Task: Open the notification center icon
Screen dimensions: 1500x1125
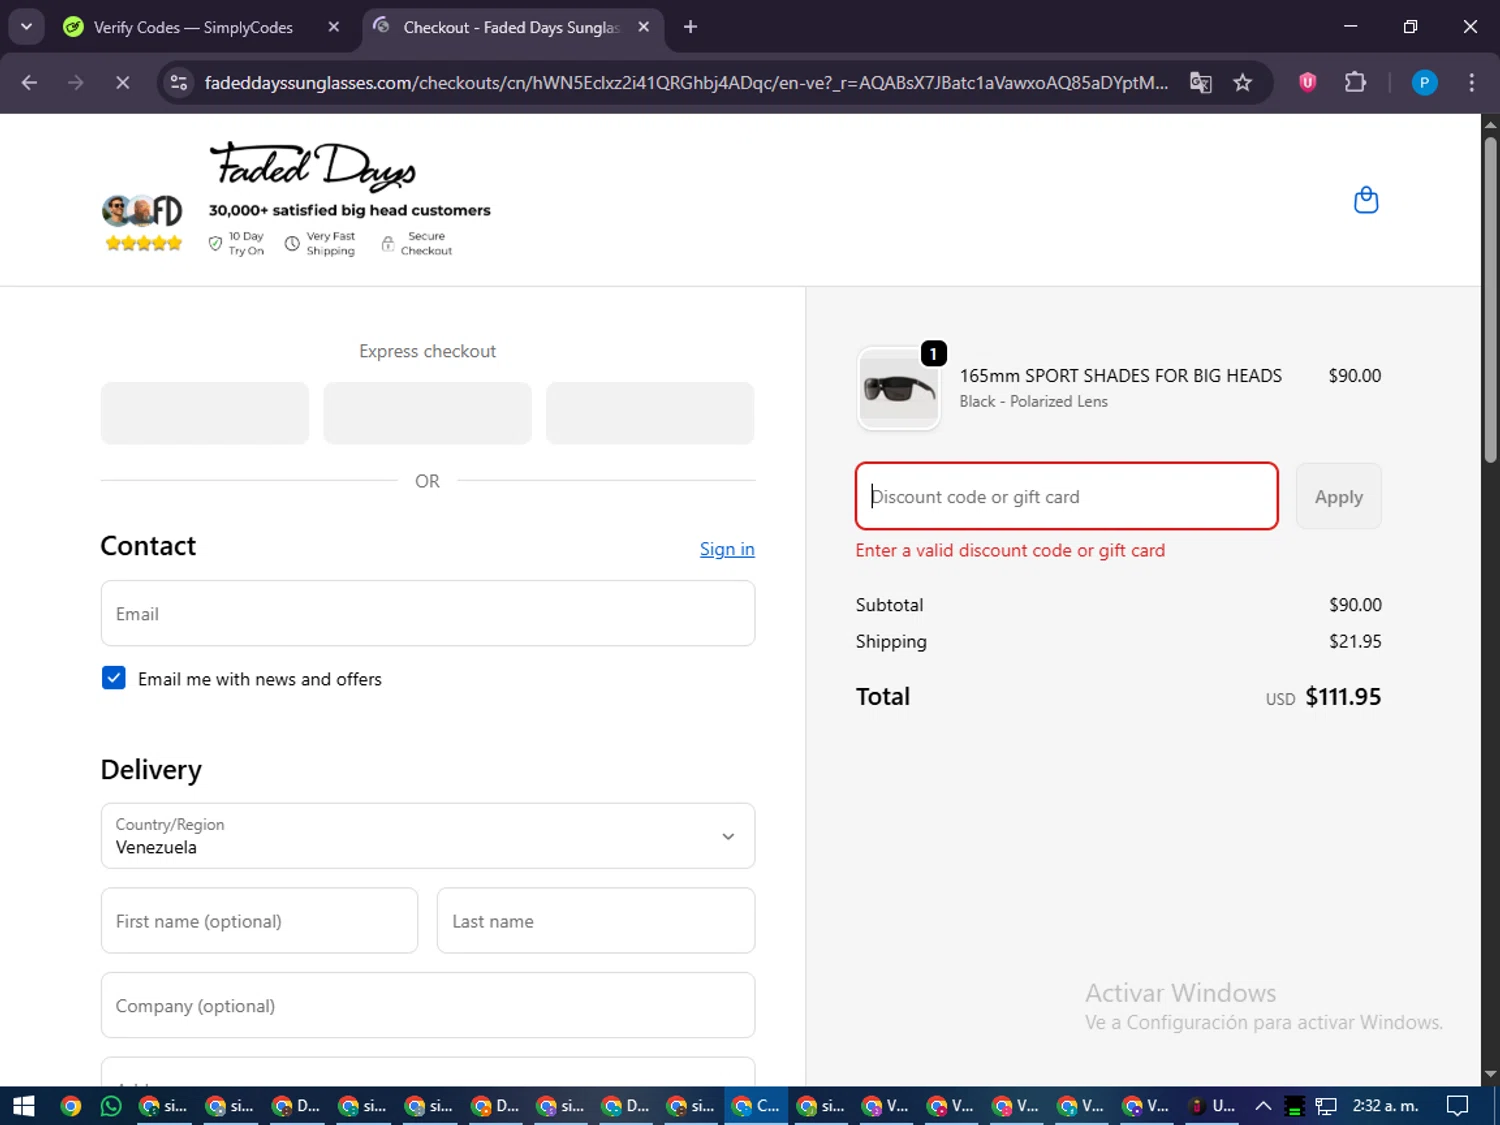Action: (1458, 1106)
